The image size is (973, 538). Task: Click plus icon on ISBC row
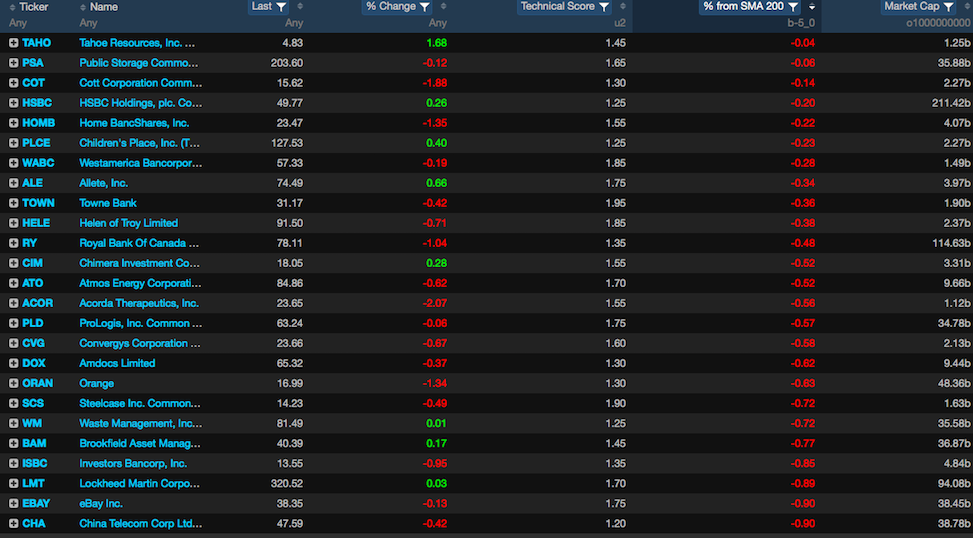tap(13, 464)
